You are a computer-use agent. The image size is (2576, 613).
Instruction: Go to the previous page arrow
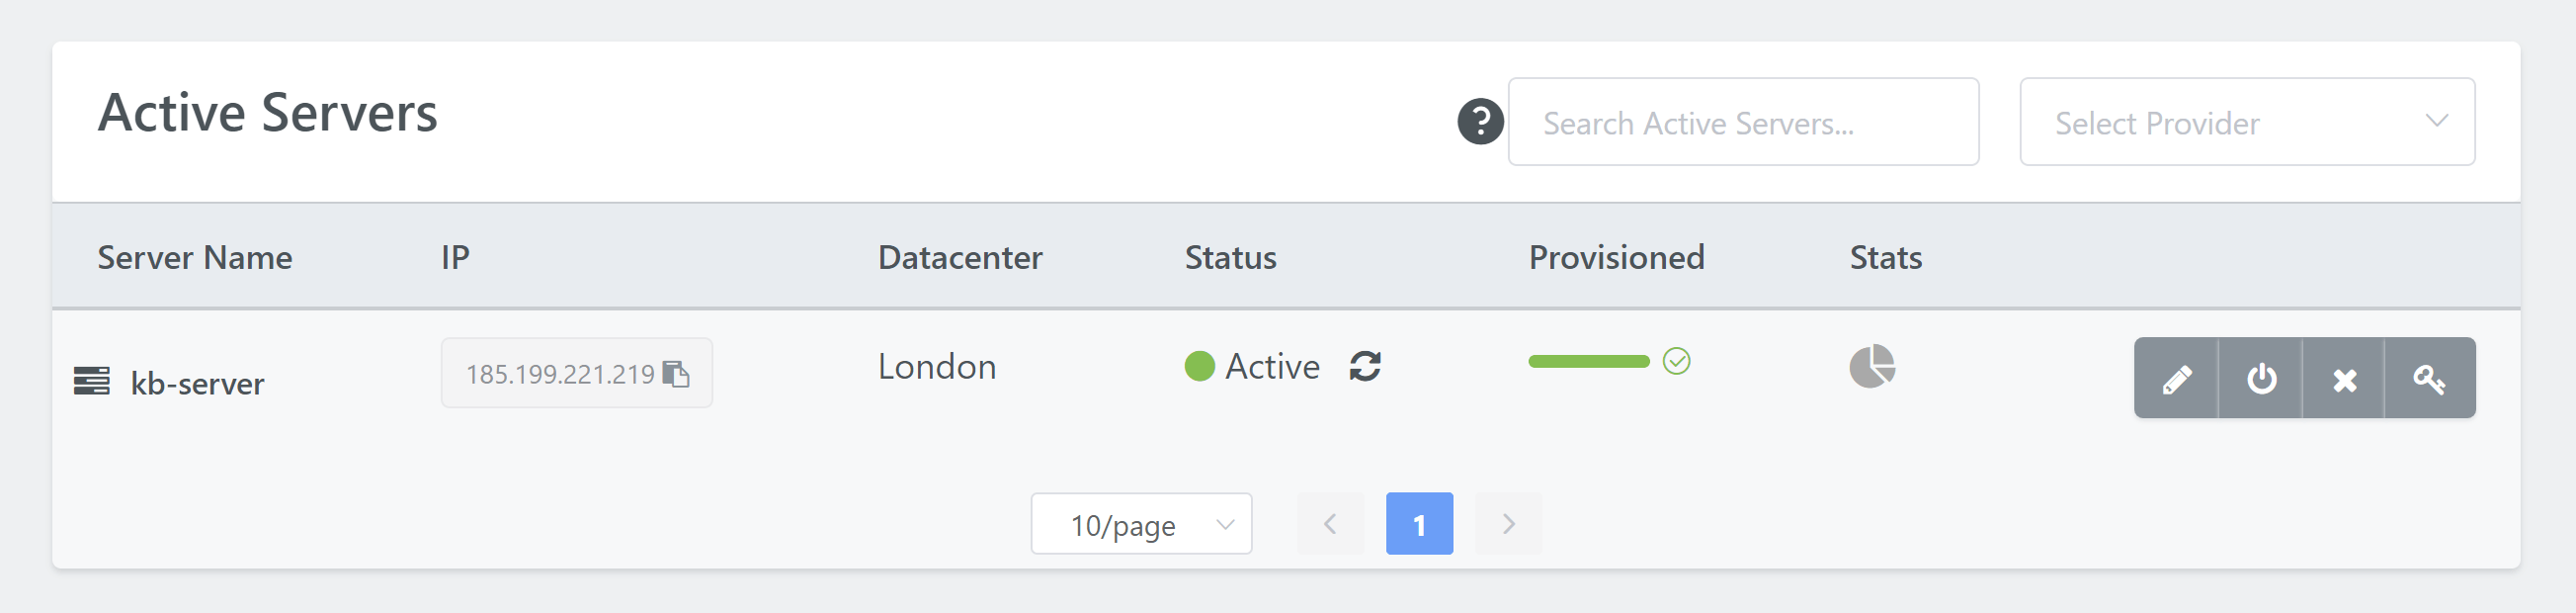coord(1330,523)
